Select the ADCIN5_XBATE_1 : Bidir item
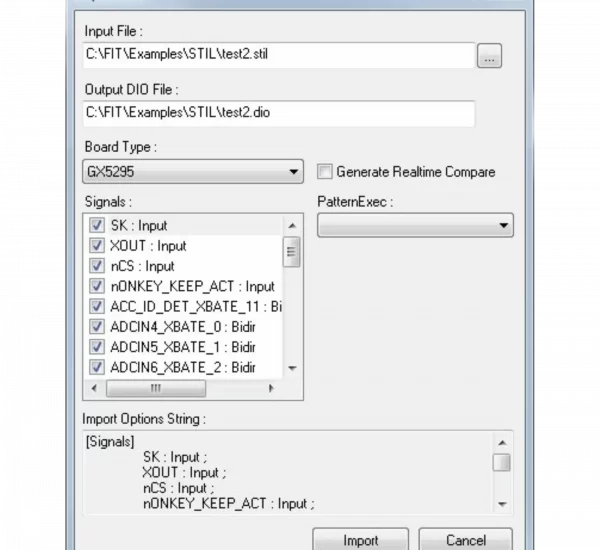Screen dimensions: 600x550 click(x=182, y=347)
